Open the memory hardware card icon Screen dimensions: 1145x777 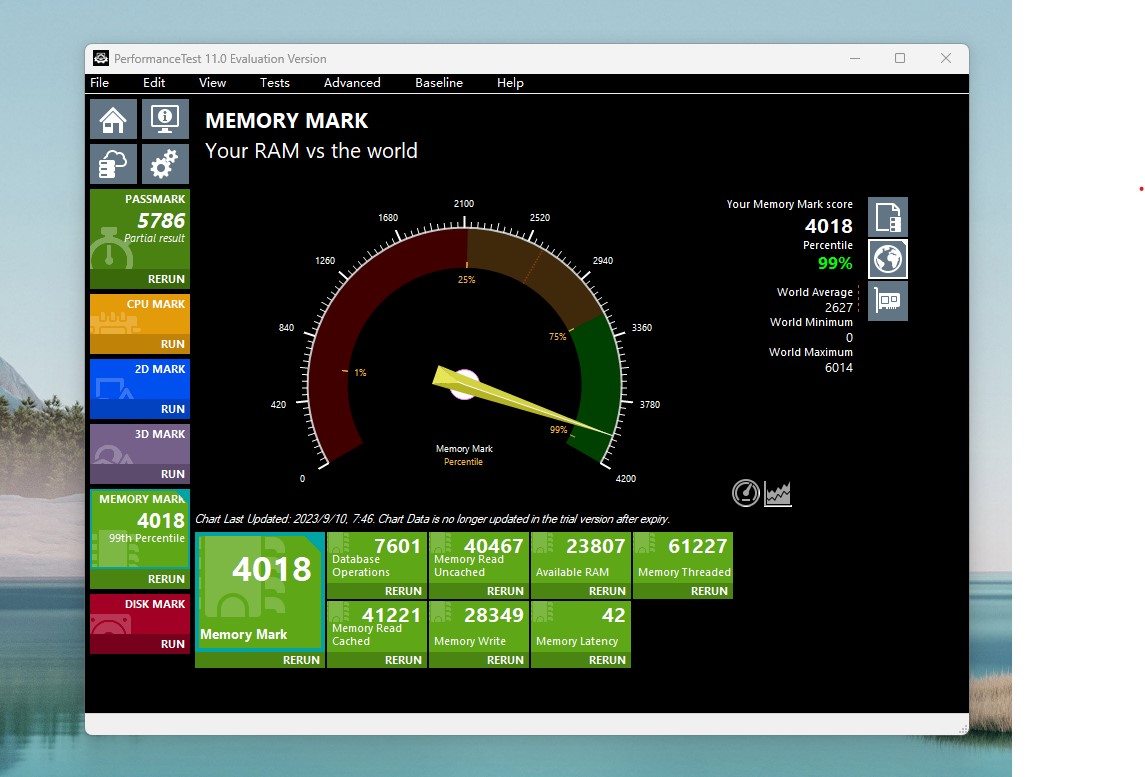click(888, 300)
